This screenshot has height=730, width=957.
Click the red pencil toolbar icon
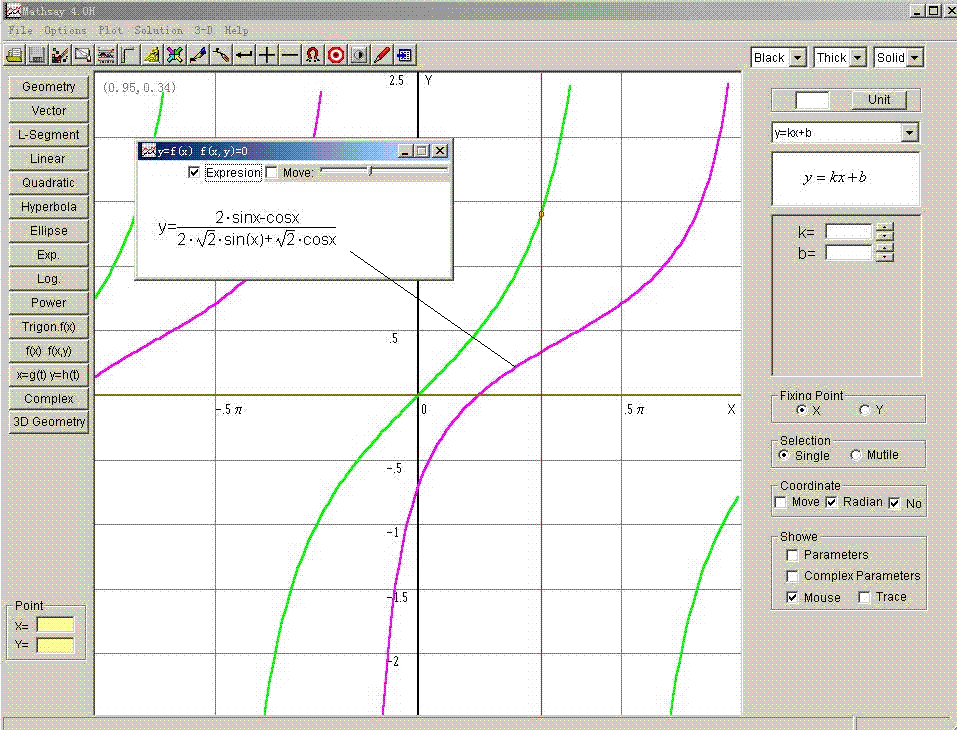pos(381,56)
